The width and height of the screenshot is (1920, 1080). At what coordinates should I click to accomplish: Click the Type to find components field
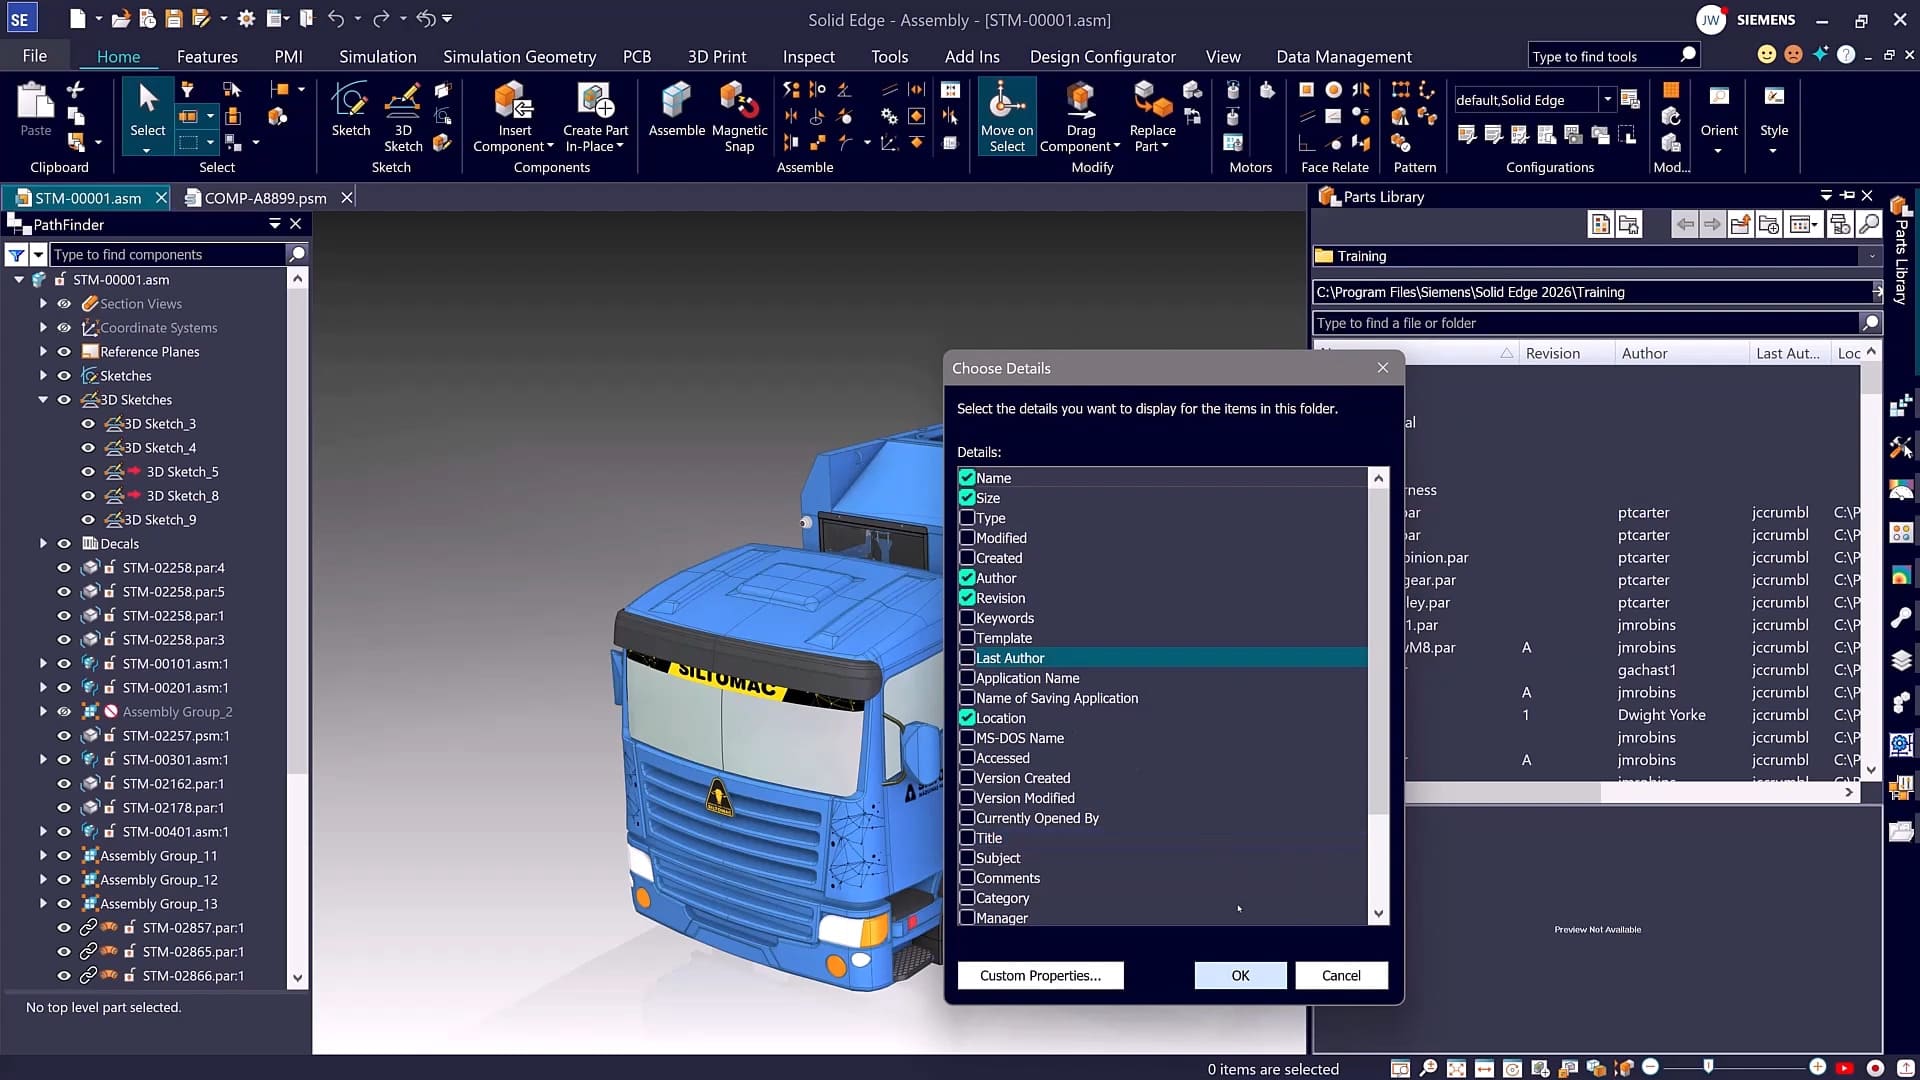tap(168, 255)
